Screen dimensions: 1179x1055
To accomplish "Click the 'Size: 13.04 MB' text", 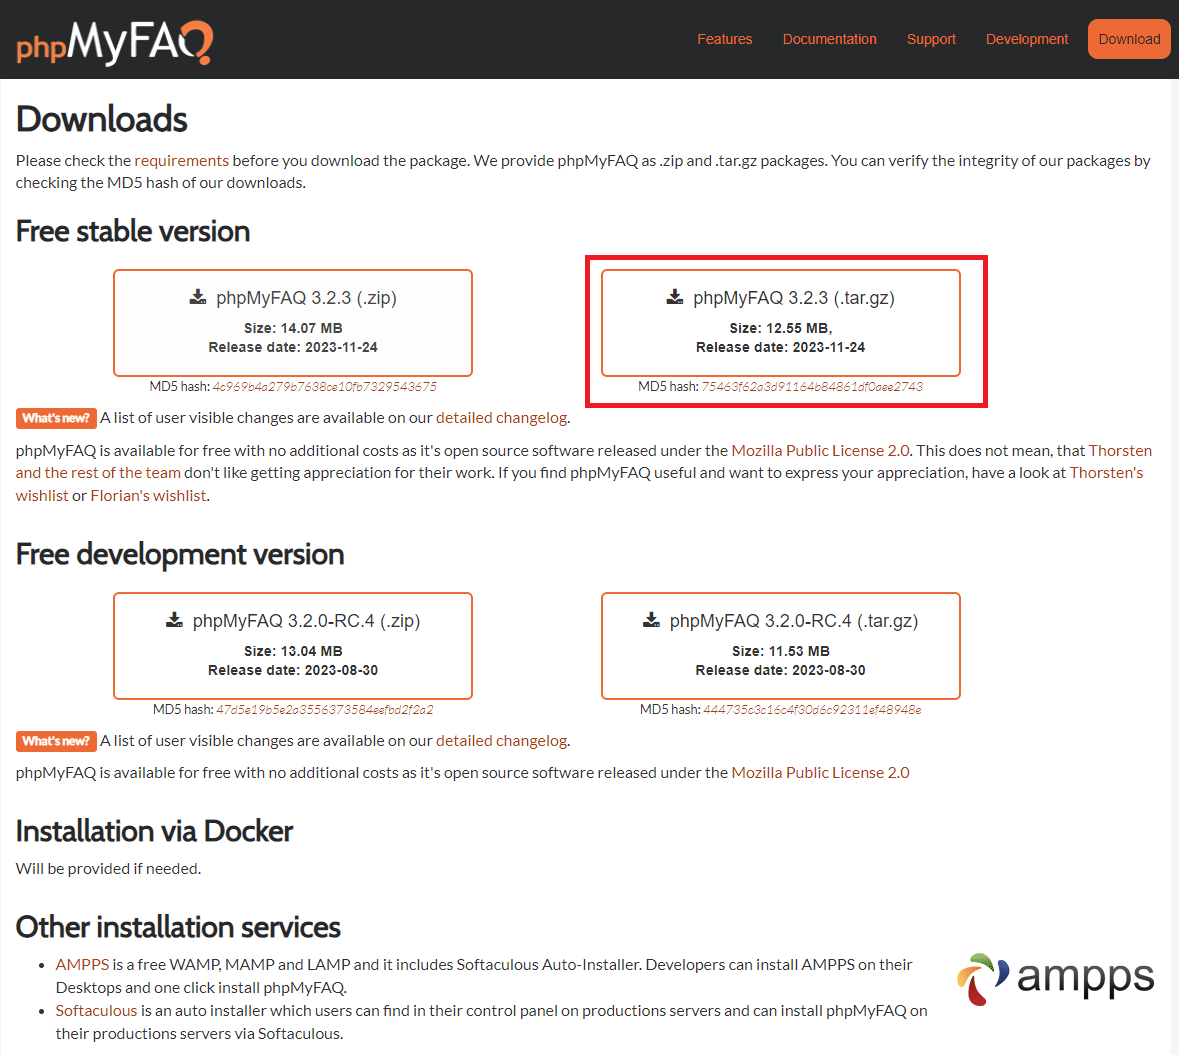I will point(293,652).
